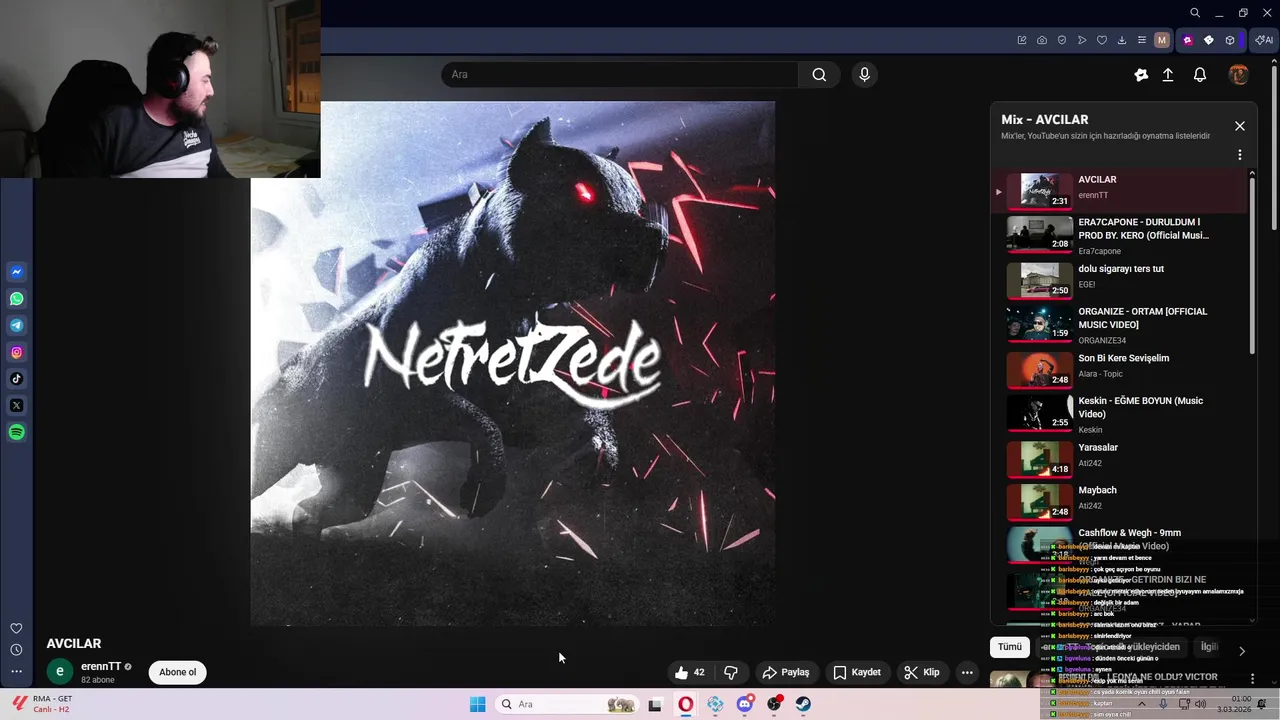This screenshot has width=1280, height=720.
Task: Create a clip with the Klip button
Action: point(921,672)
